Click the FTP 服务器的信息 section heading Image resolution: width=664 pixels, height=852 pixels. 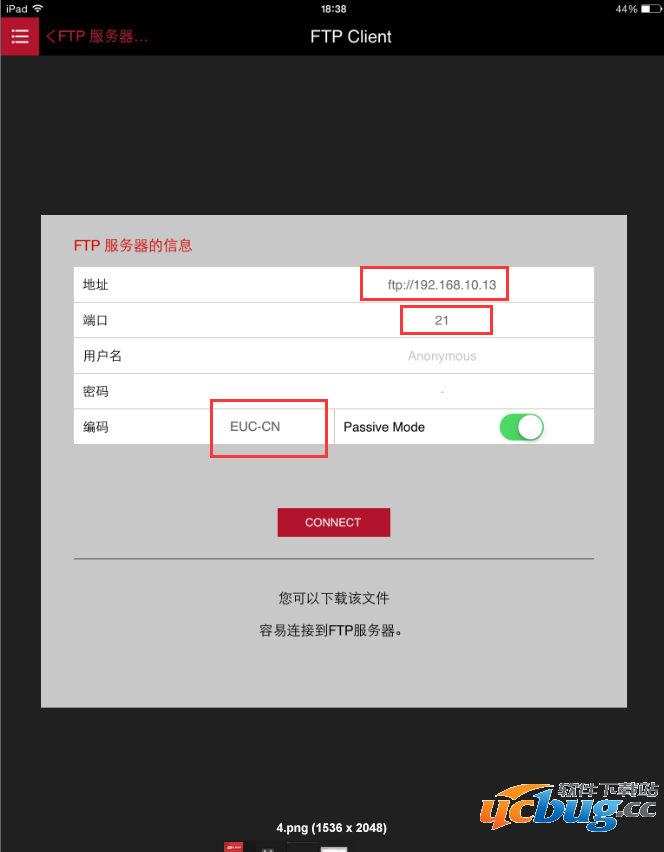[x=133, y=245]
